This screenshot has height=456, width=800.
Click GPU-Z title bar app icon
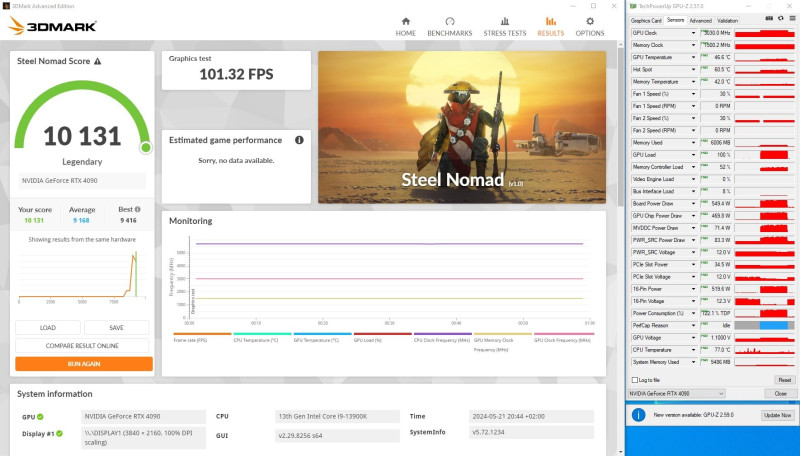click(x=633, y=6)
